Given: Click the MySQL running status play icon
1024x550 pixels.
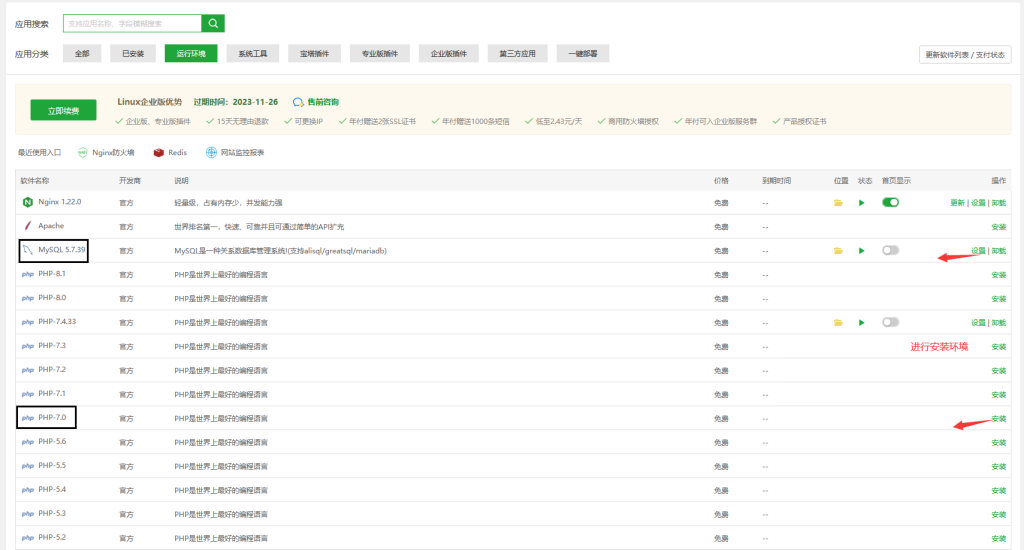Looking at the screenshot, I should coord(861,251).
